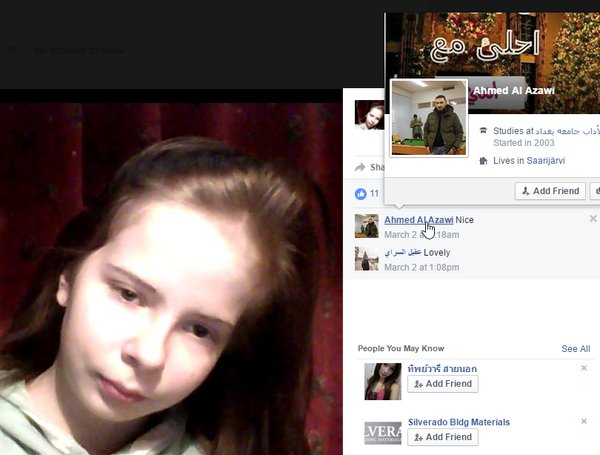
Task: Dismiss Ahmed Al Azawi's Nice comment
Action: 593,219
